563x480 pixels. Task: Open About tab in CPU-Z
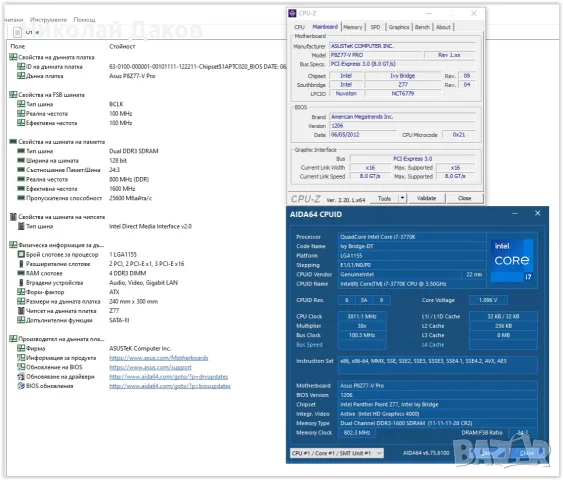tap(443, 27)
